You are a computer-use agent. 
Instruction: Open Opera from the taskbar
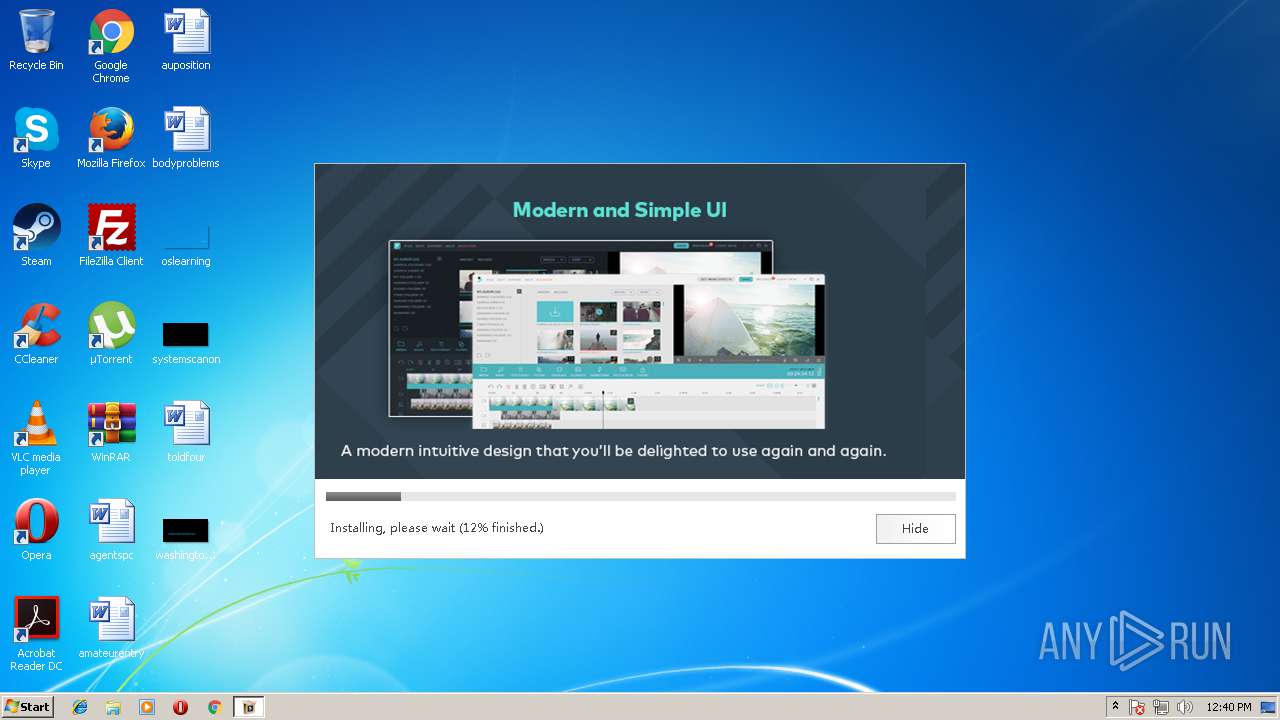180,707
